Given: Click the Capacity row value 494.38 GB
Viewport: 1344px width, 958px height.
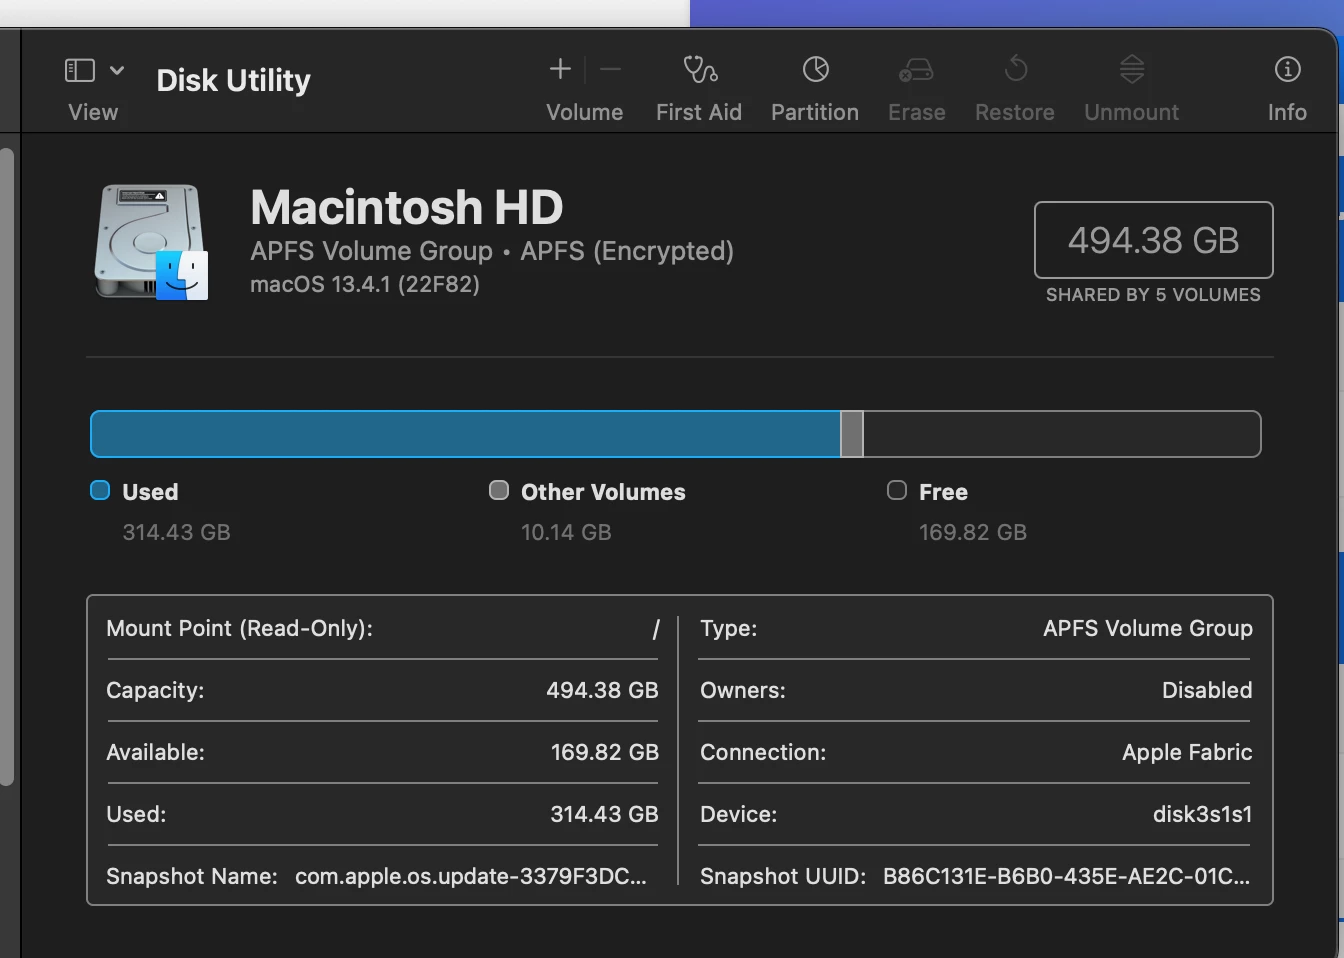Looking at the screenshot, I should 602,690.
